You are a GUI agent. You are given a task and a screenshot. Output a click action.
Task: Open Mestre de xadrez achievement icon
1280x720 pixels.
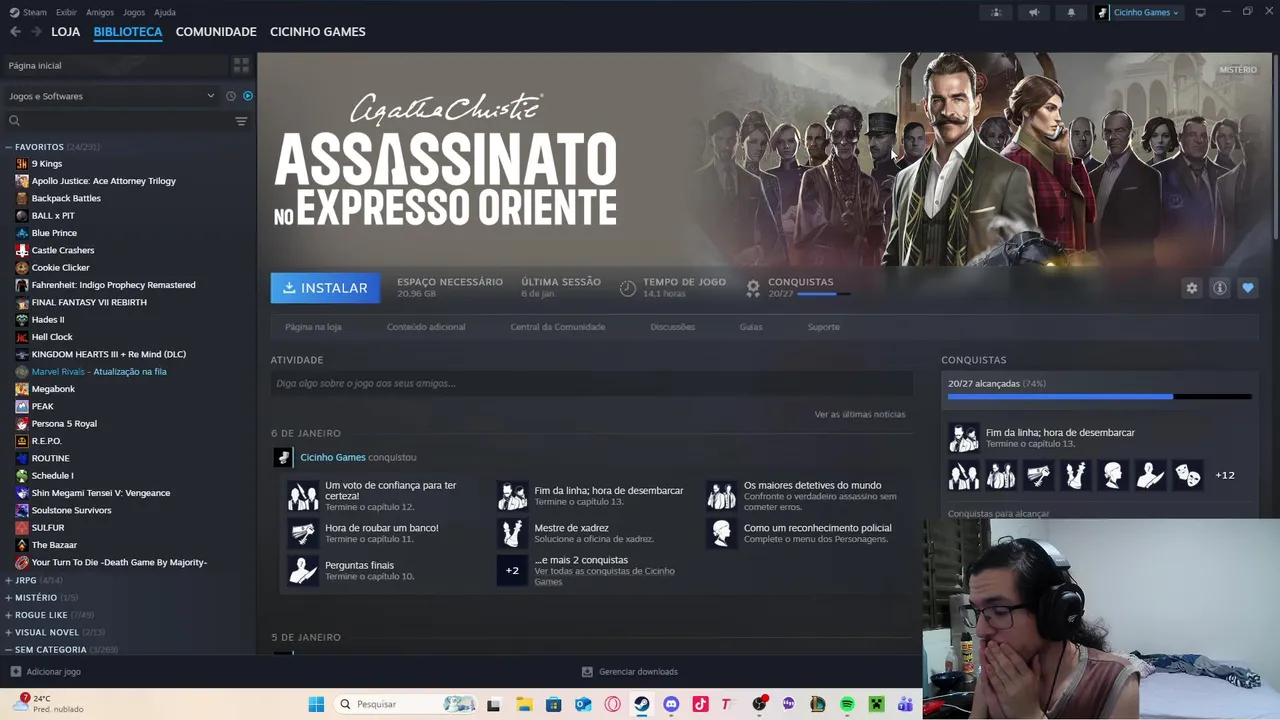tap(512, 533)
